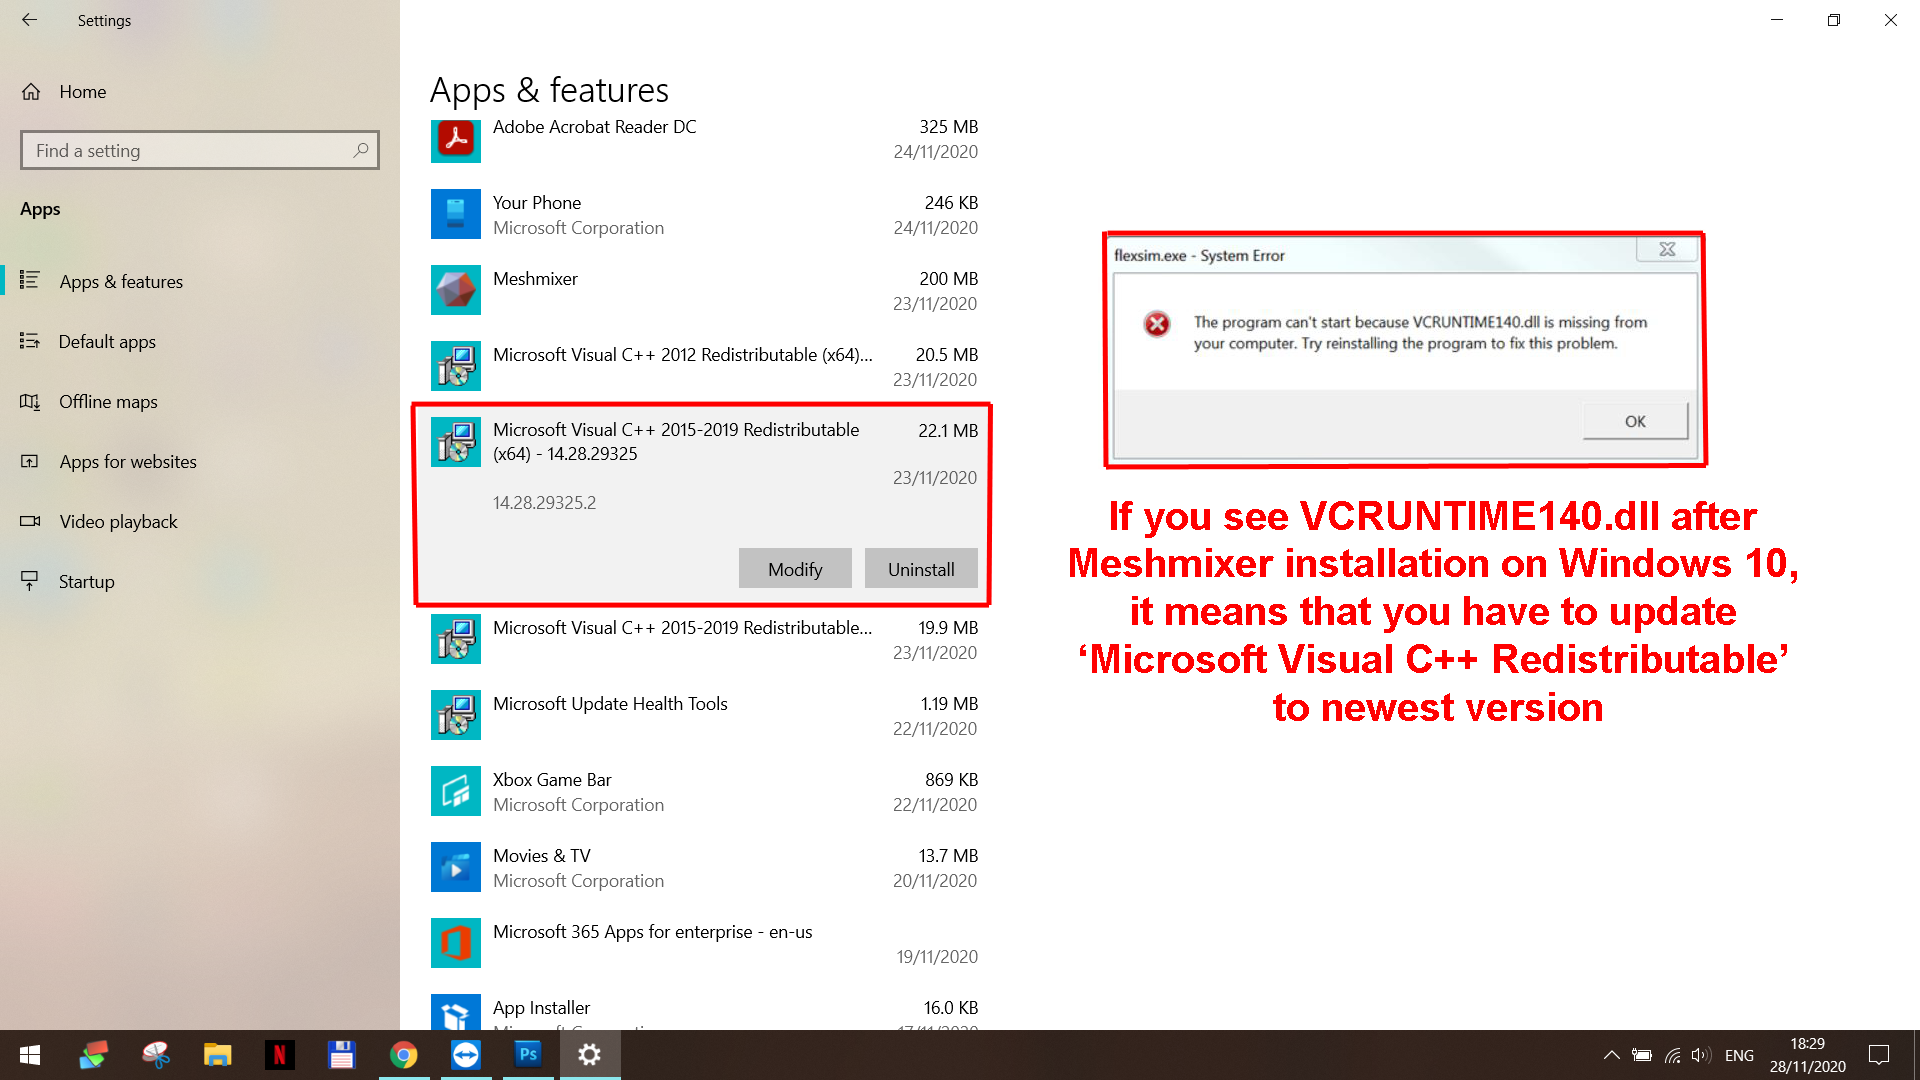Open Home settings section
1920x1080 pixels.
(x=82, y=90)
